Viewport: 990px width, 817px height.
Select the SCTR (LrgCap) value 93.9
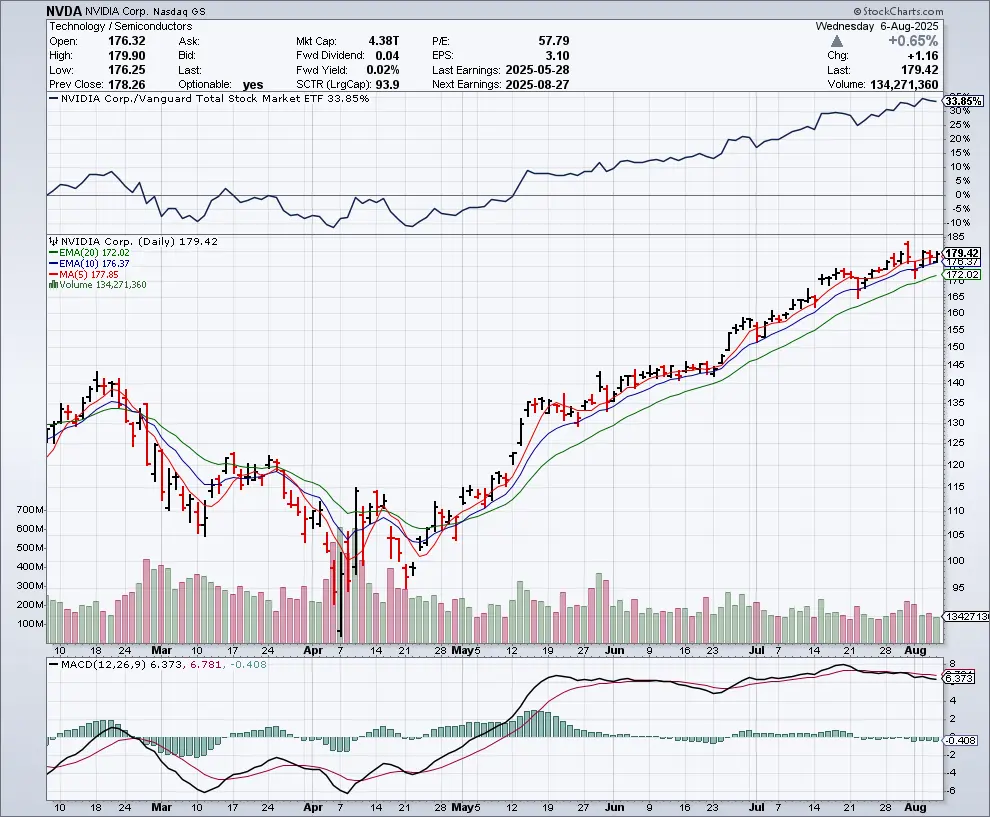[388, 85]
